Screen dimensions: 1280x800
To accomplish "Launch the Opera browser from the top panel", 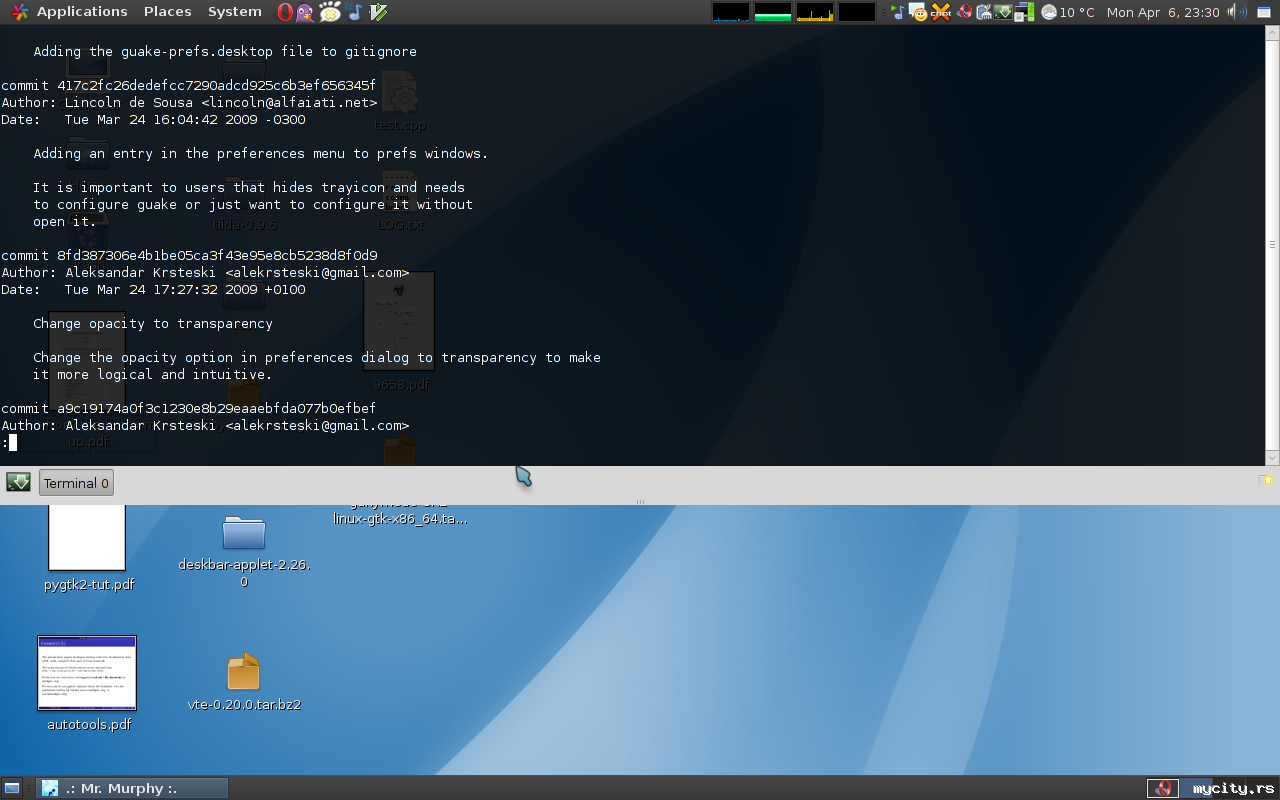I will [x=285, y=12].
